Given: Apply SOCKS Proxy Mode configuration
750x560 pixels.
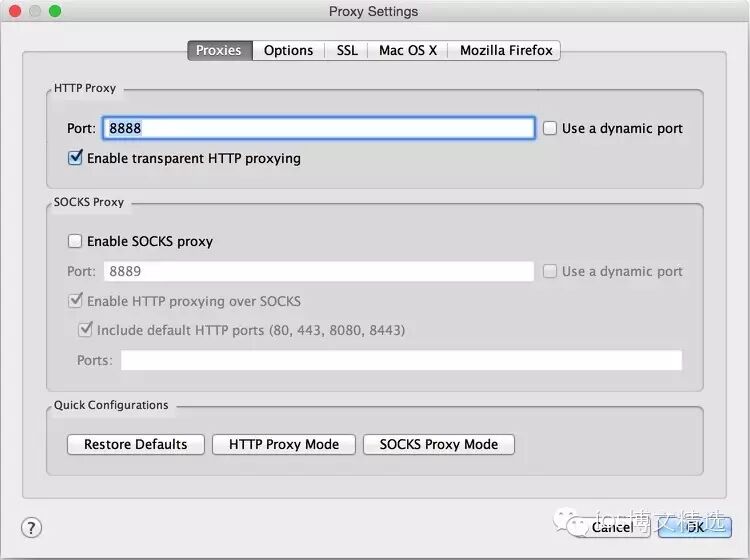Looking at the screenshot, I should point(439,444).
